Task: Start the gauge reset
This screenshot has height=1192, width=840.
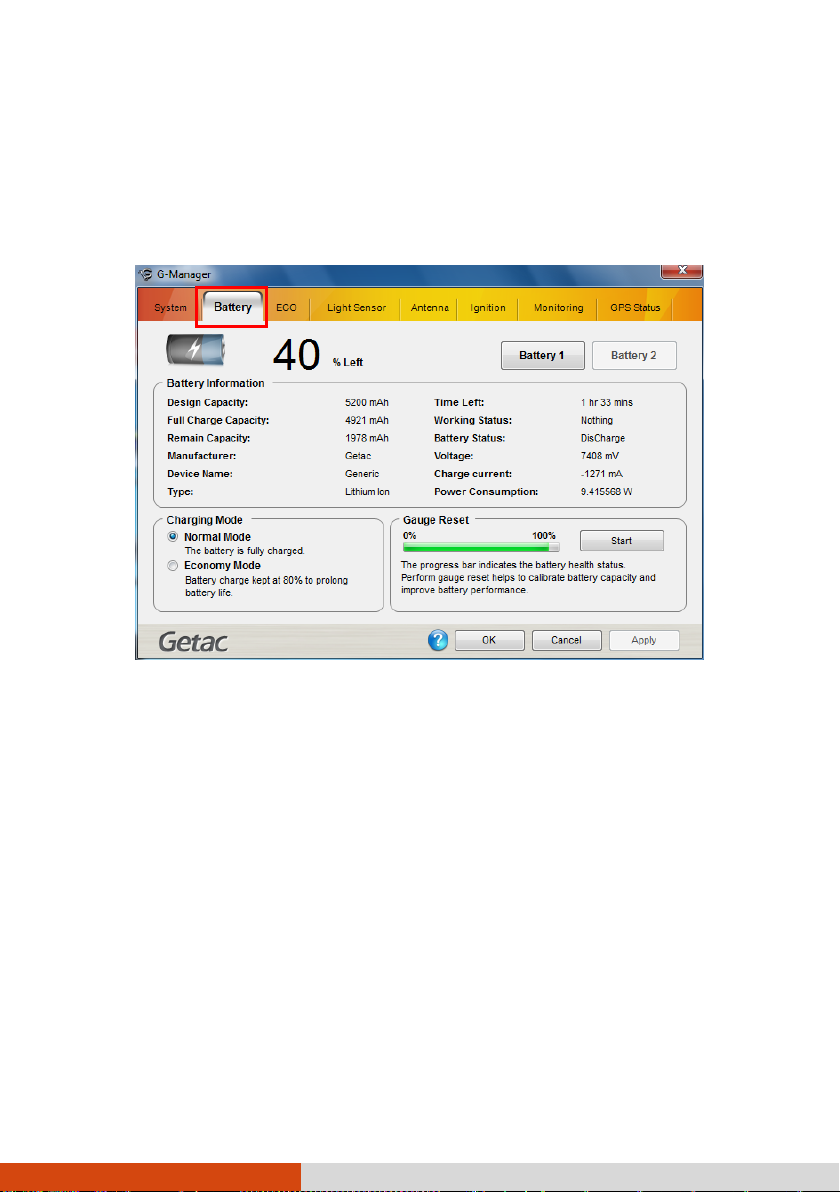Action: pyautogui.click(x=622, y=541)
